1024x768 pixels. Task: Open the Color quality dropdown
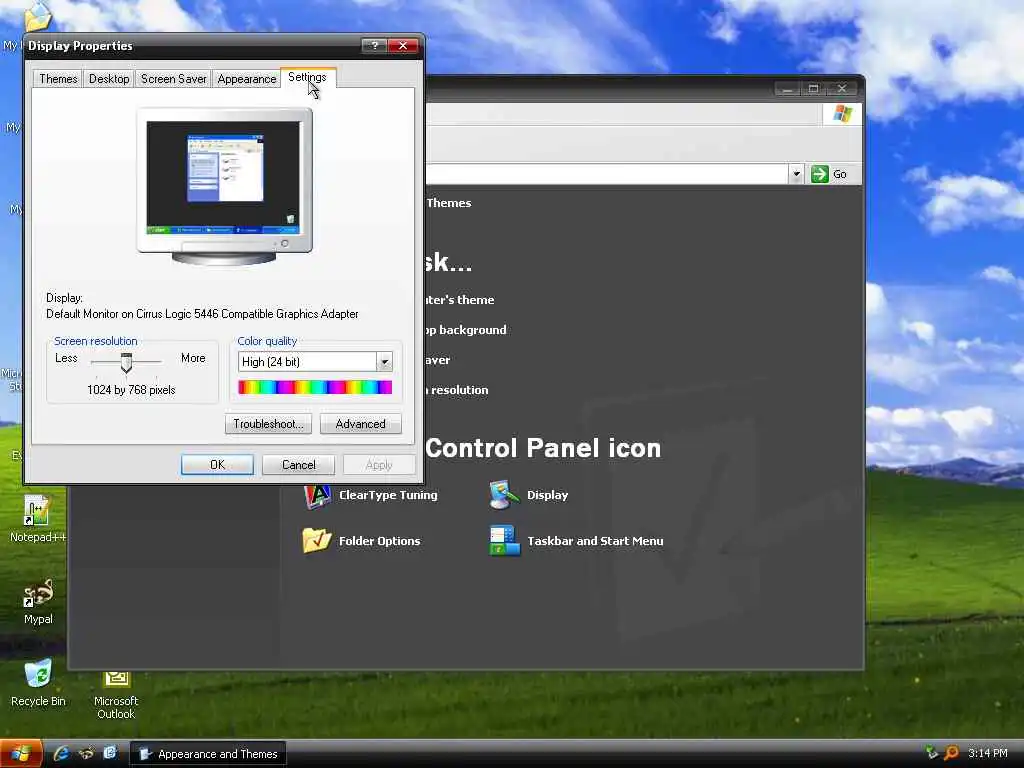pyautogui.click(x=385, y=361)
